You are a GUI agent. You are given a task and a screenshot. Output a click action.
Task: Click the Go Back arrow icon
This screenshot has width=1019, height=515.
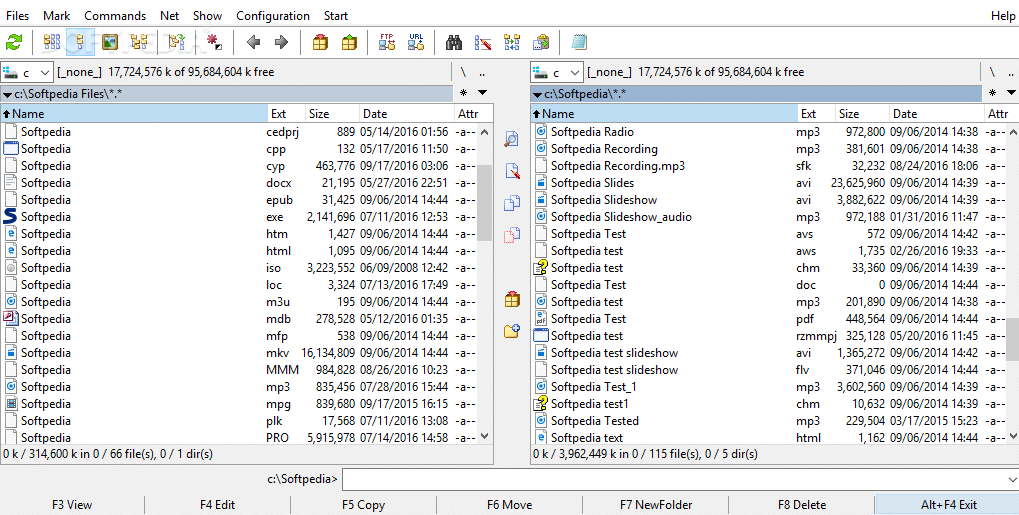click(253, 42)
